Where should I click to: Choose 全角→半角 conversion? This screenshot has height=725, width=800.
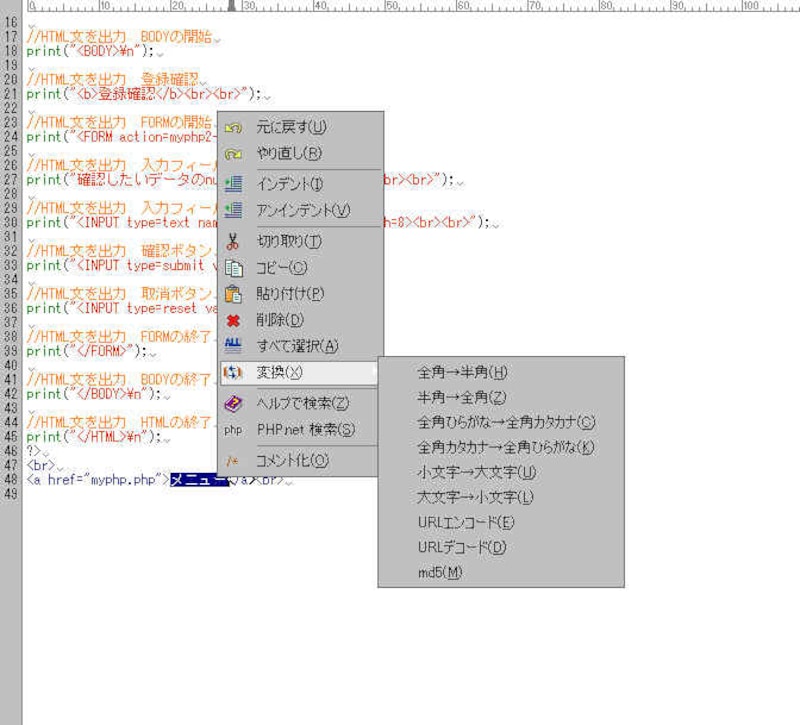tap(462, 372)
